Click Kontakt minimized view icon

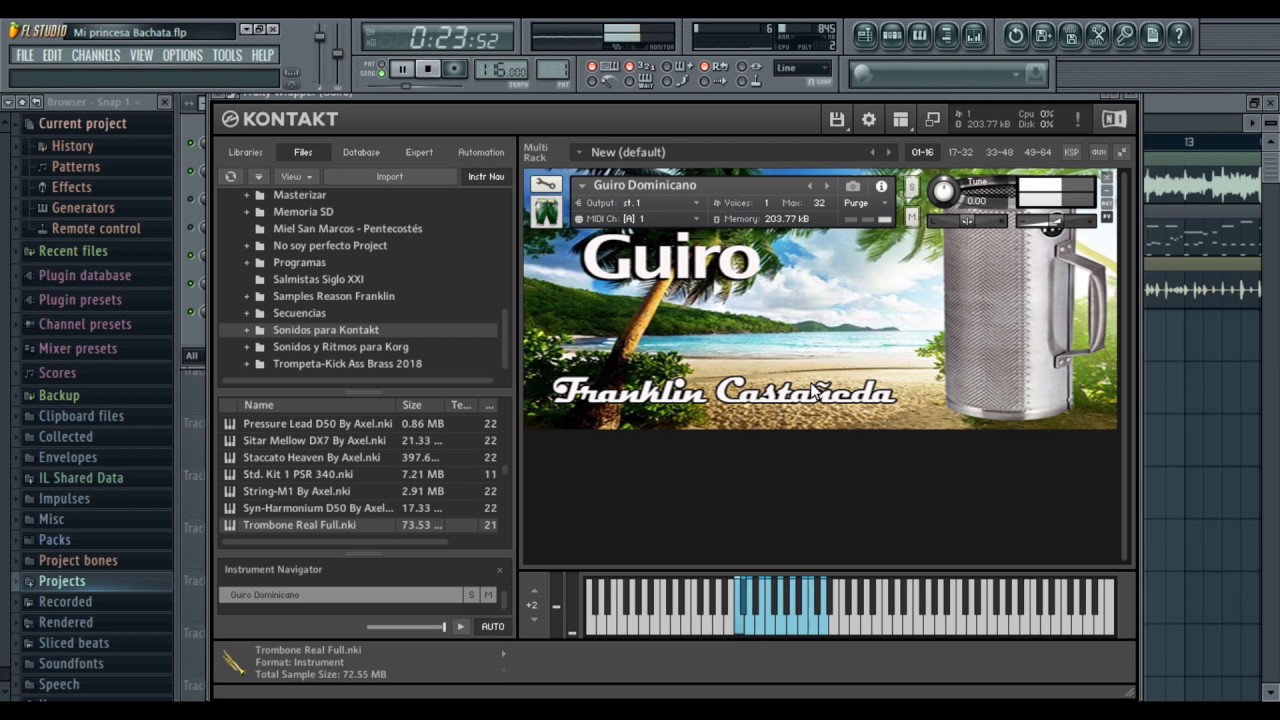933,119
